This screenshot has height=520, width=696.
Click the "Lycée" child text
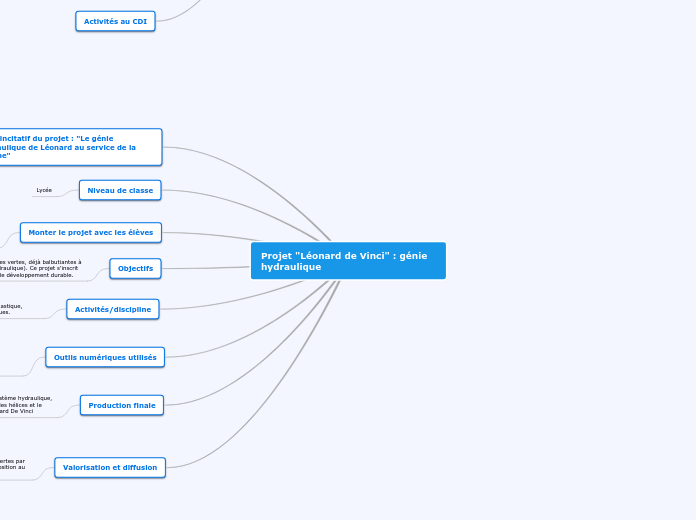44,190
